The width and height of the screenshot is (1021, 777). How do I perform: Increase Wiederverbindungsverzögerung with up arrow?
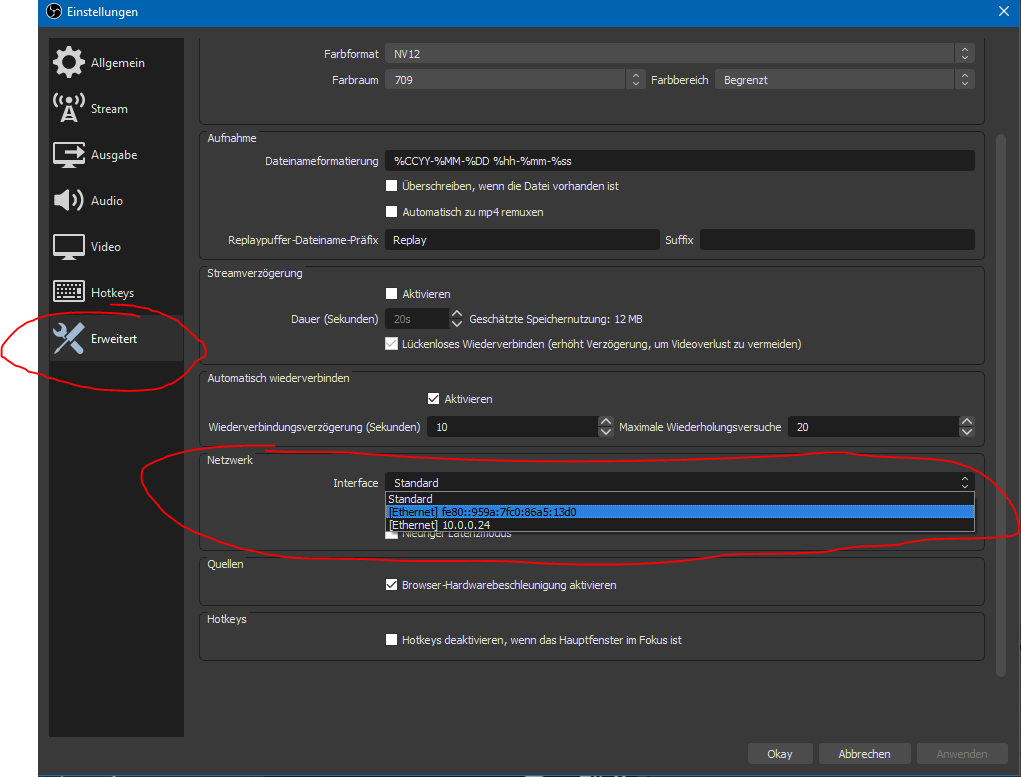[x=606, y=421]
